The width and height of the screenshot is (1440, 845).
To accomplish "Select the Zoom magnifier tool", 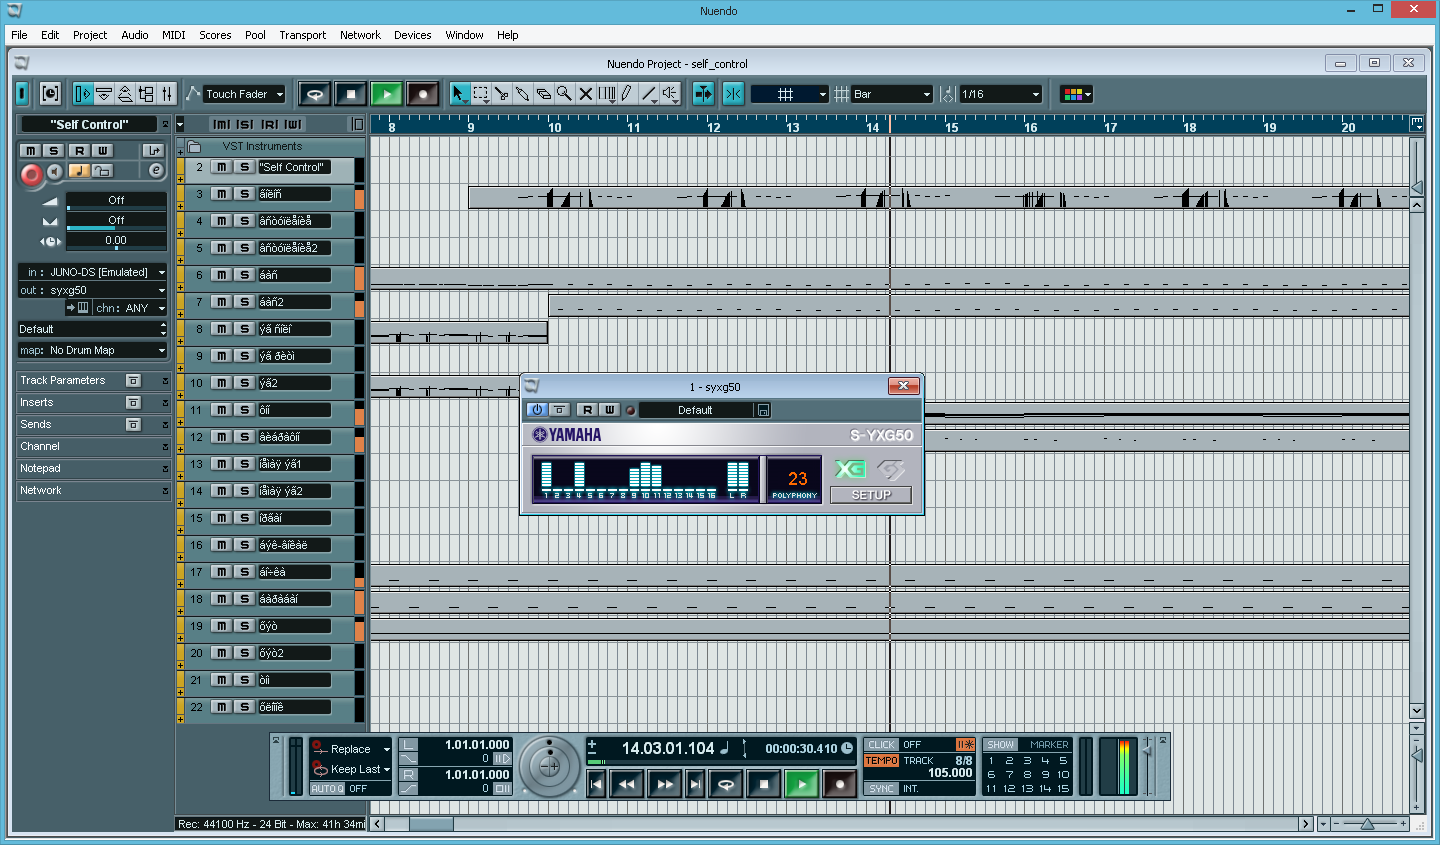I will (x=564, y=94).
